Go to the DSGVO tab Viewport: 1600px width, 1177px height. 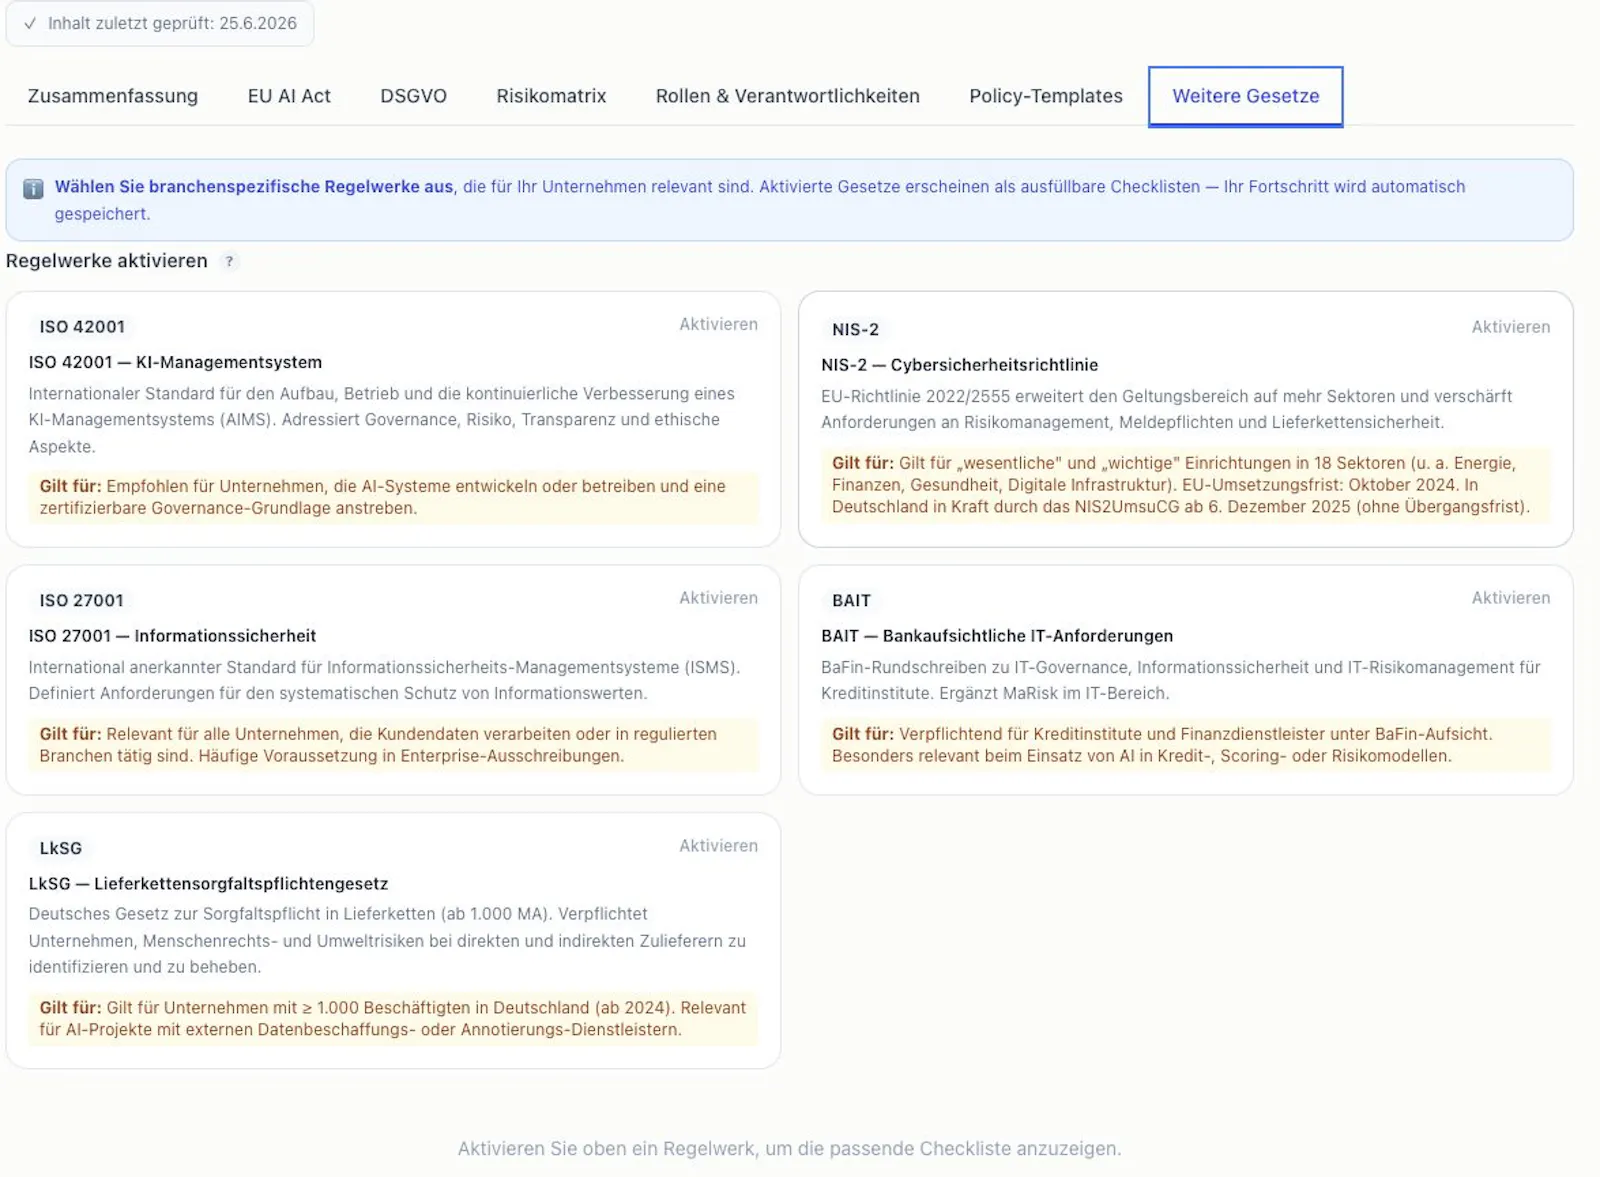pos(413,96)
